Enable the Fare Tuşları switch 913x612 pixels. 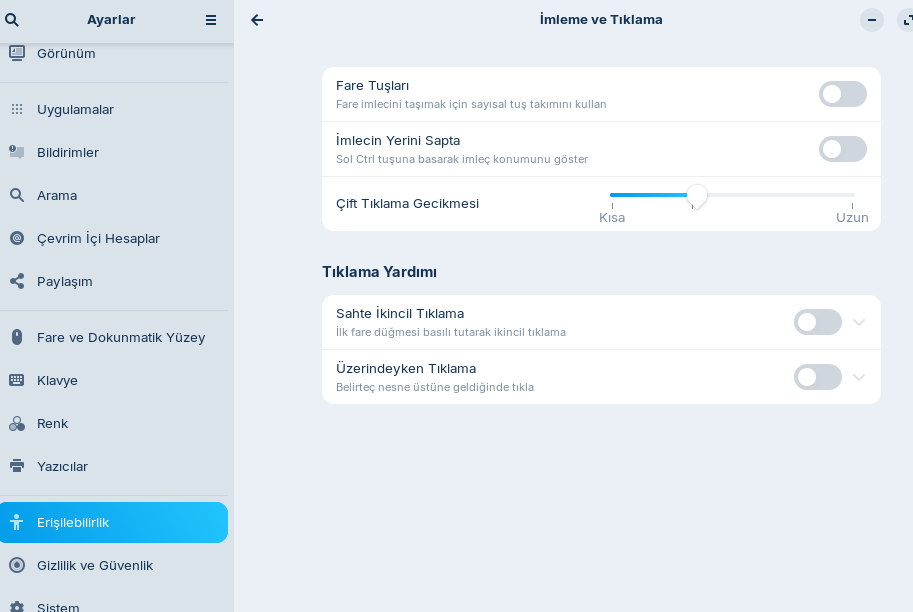842,94
